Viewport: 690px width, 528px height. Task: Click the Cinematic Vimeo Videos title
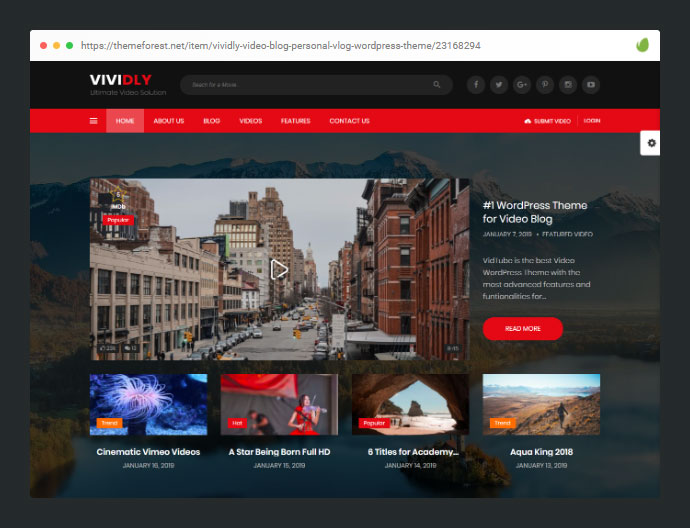point(148,452)
